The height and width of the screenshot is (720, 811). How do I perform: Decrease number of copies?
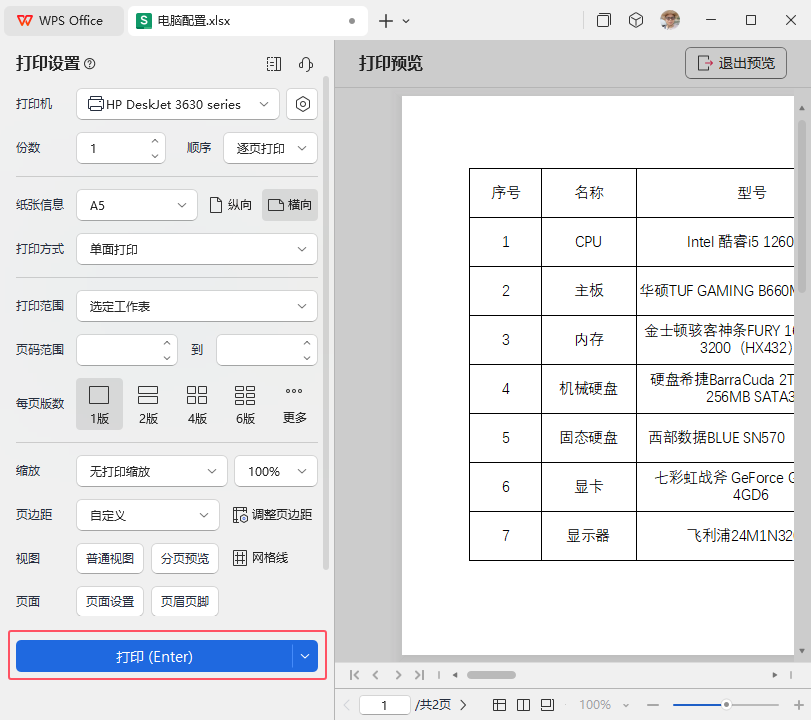(x=155, y=155)
